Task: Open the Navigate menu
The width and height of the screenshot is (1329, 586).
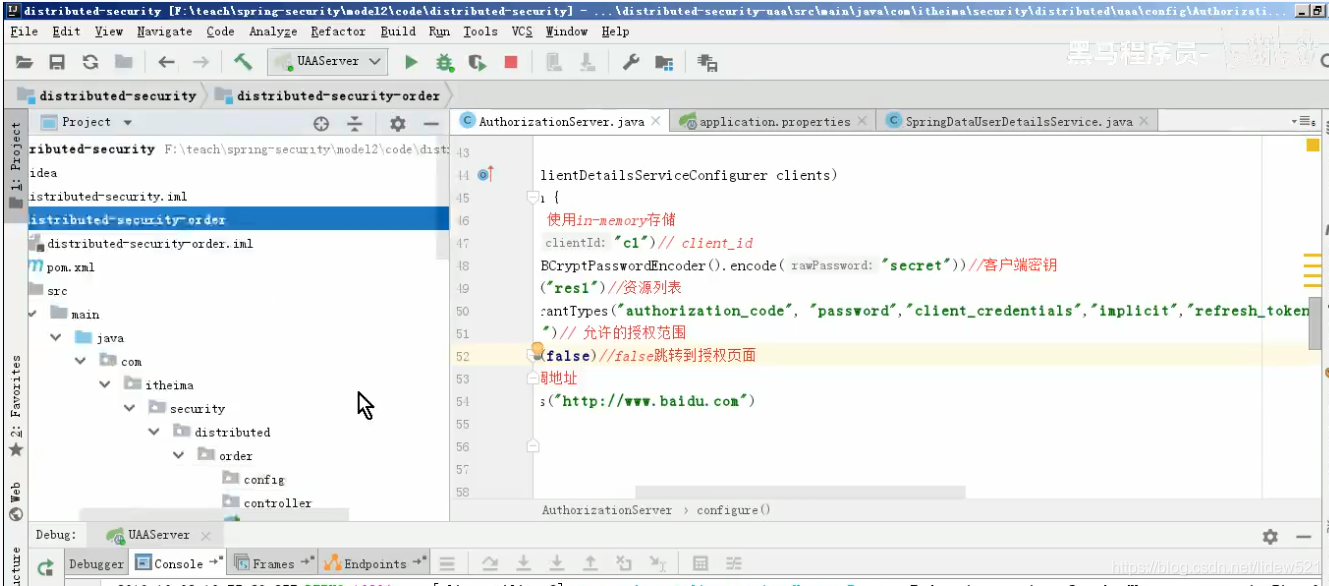Action: [x=164, y=31]
